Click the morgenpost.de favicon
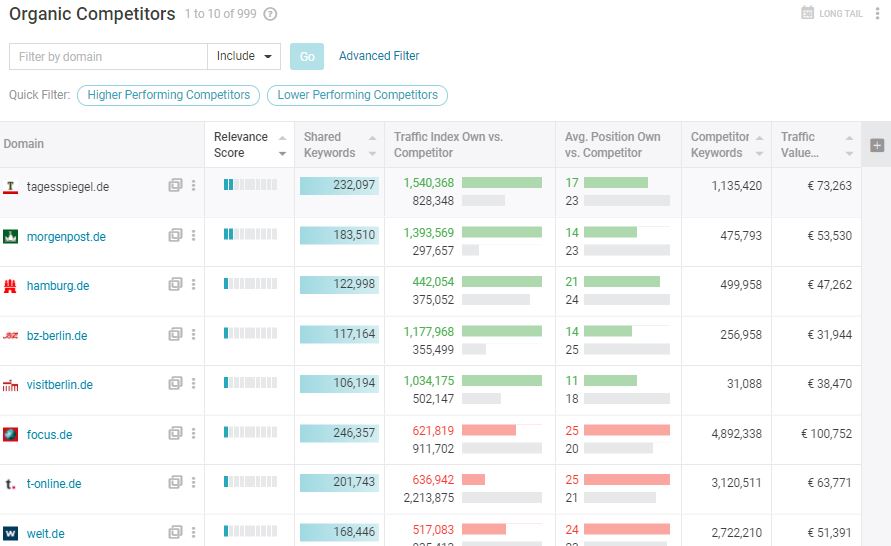The height and width of the screenshot is (546, 891). click(x=10, y=236)
